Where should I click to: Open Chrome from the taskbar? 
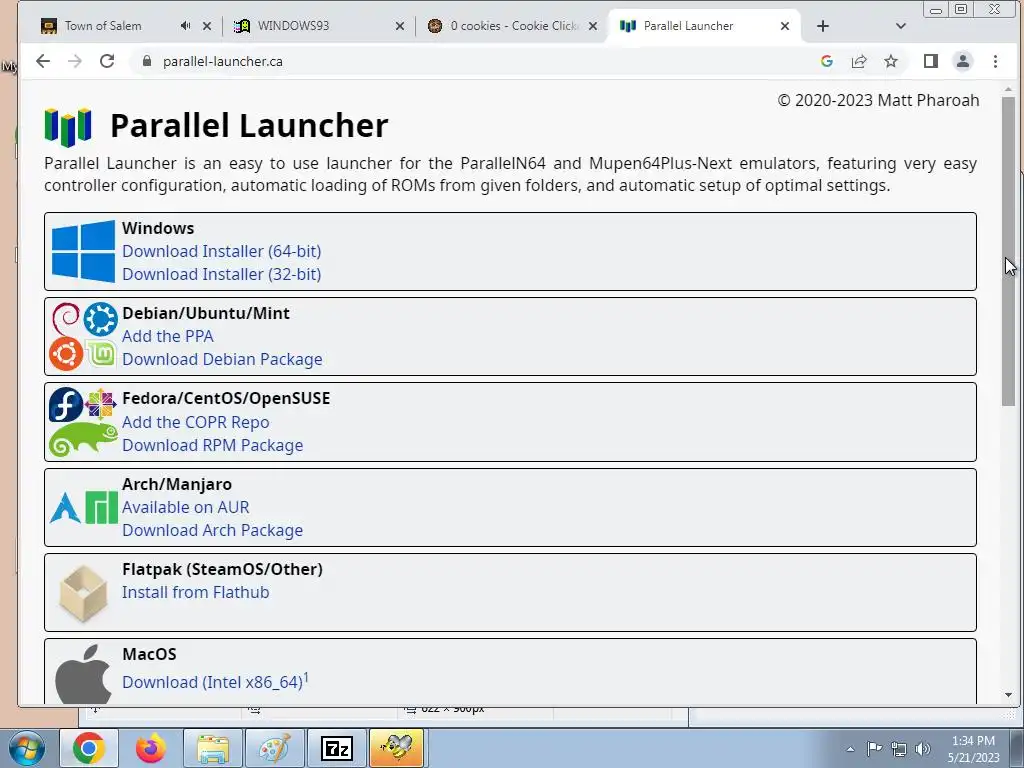pyautogui.click(x=89, y=748)
